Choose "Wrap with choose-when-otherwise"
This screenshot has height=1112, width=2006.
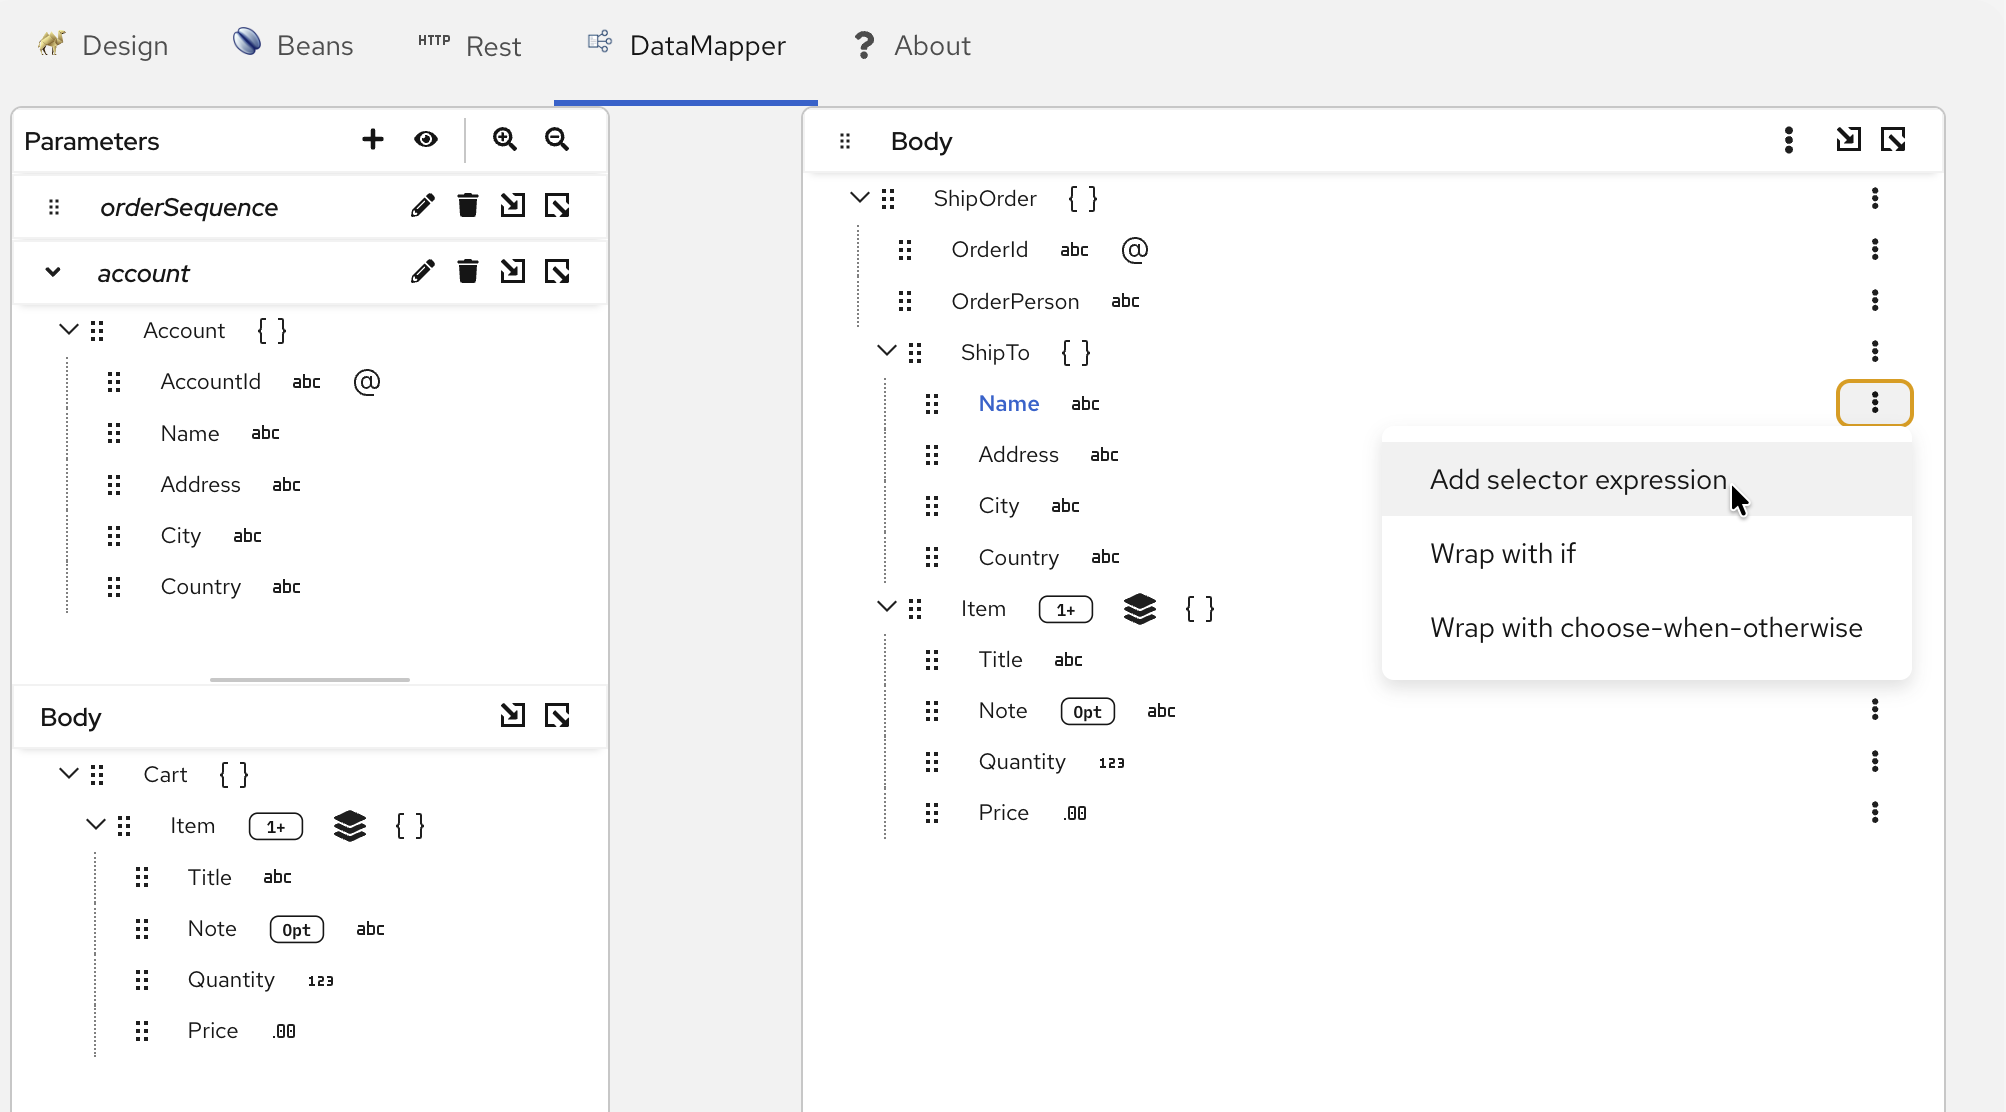coord(1646,627)
